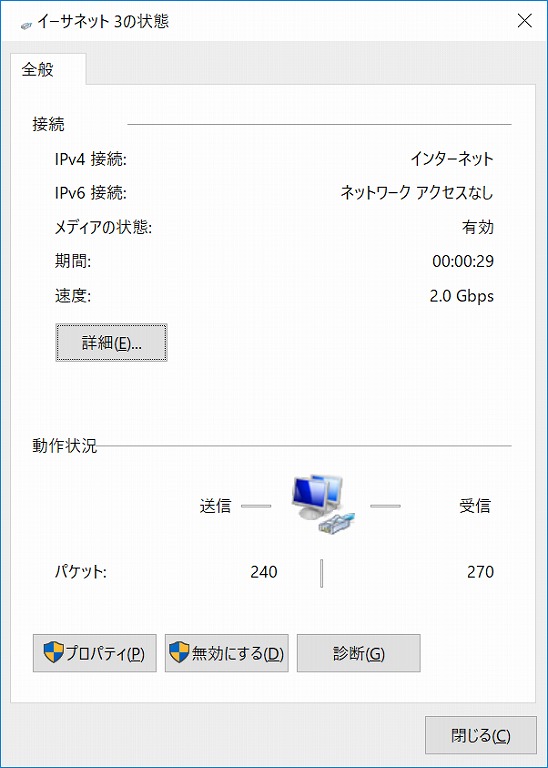Open 詳細(E)... connection details
548x768 pixels.
[x=111, y=343]
